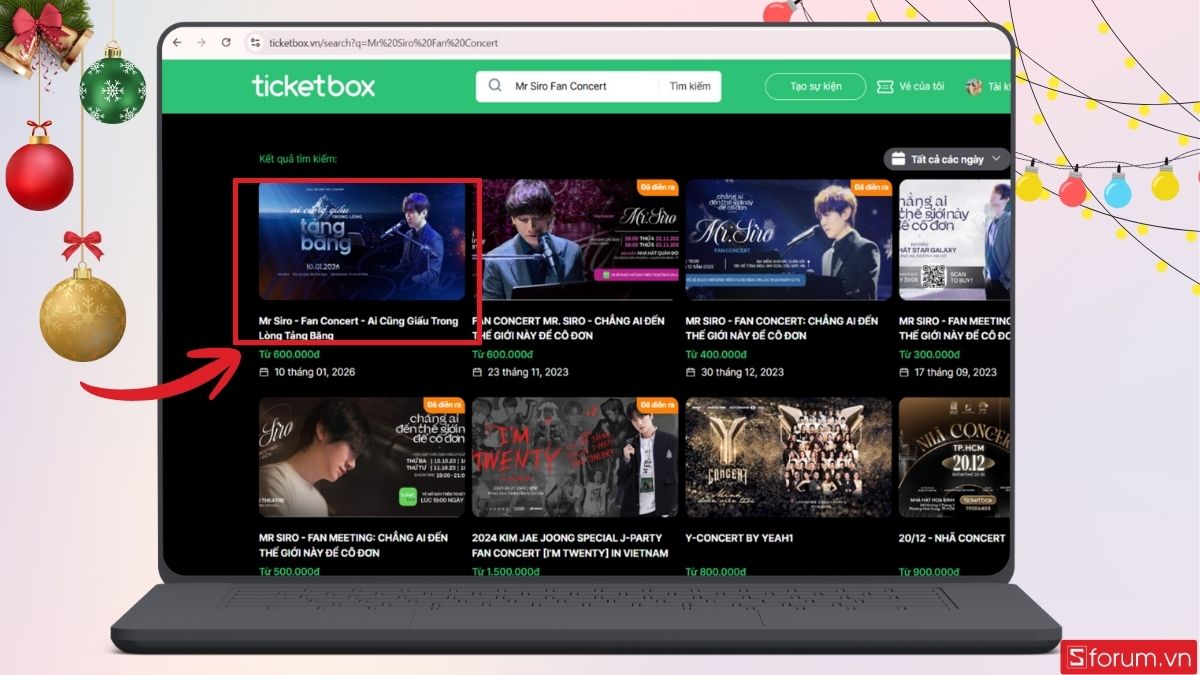
Task: Open the Tạo sự kiện button
Action: click(x=815, y=86)
